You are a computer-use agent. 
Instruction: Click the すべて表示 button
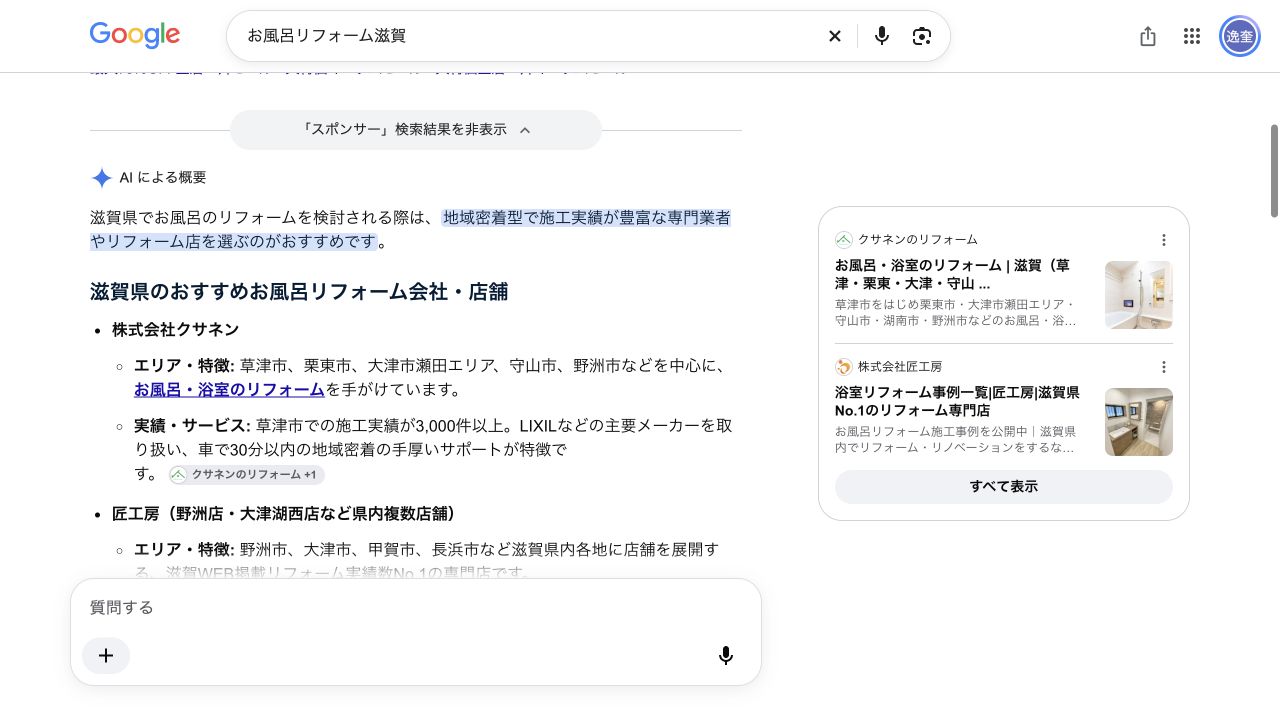coord(1004,487)
